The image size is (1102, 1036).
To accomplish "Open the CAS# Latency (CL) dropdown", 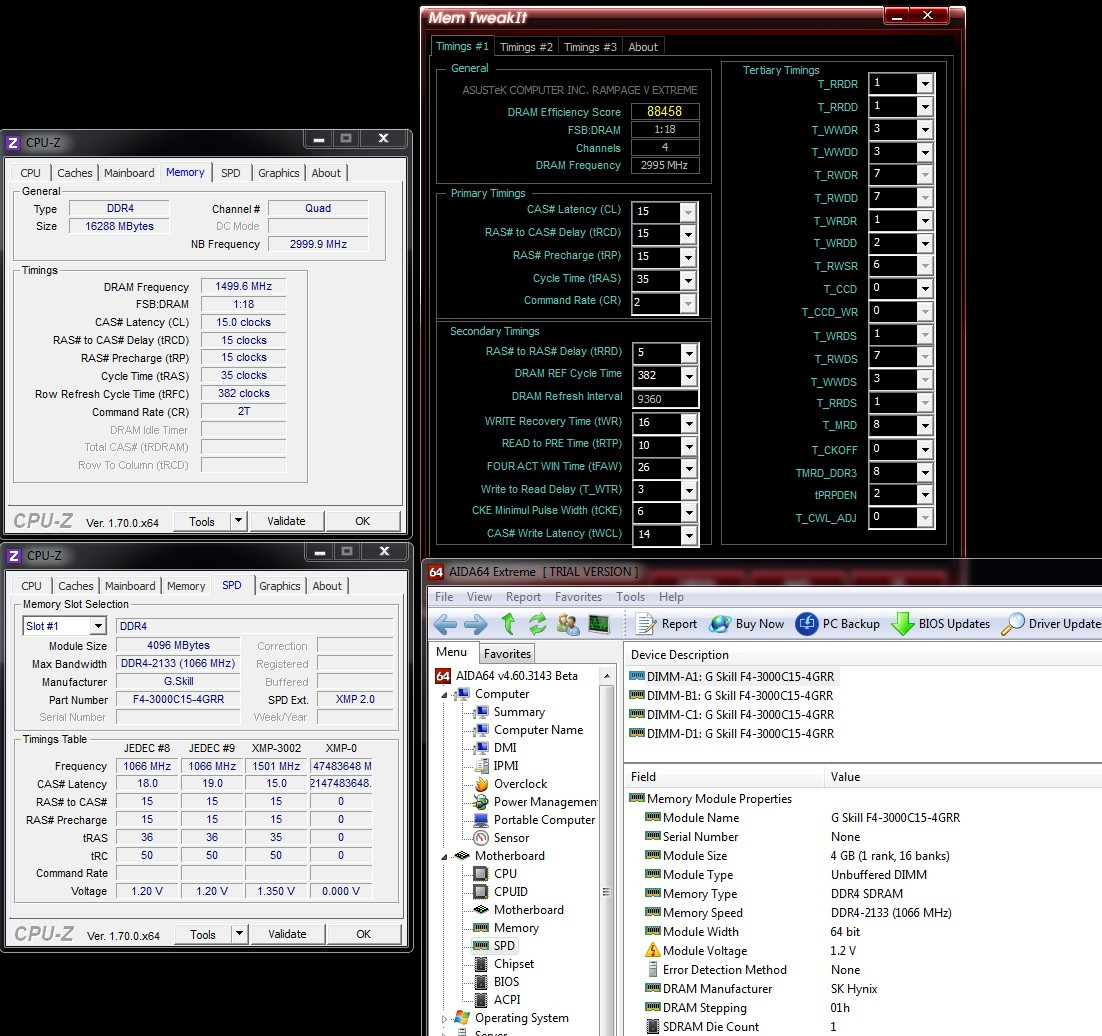I will [688, 211].
